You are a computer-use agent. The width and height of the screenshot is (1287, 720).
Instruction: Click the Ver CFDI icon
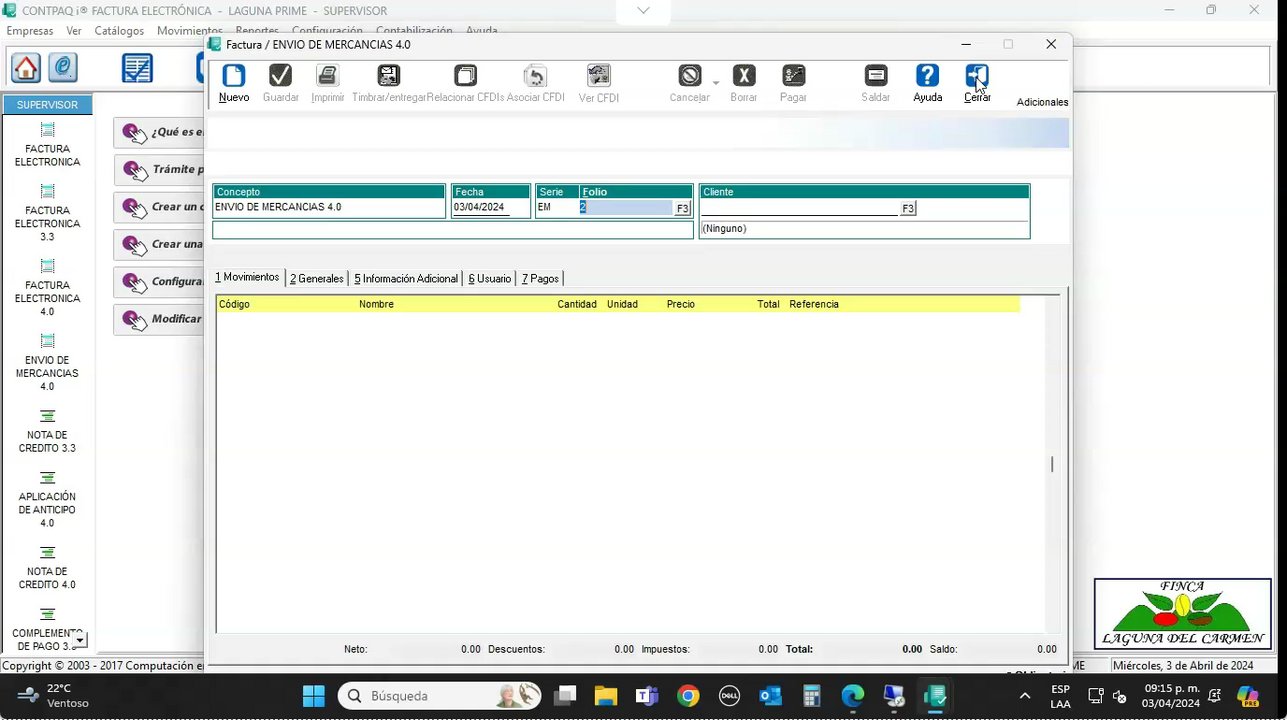(598, 76)
